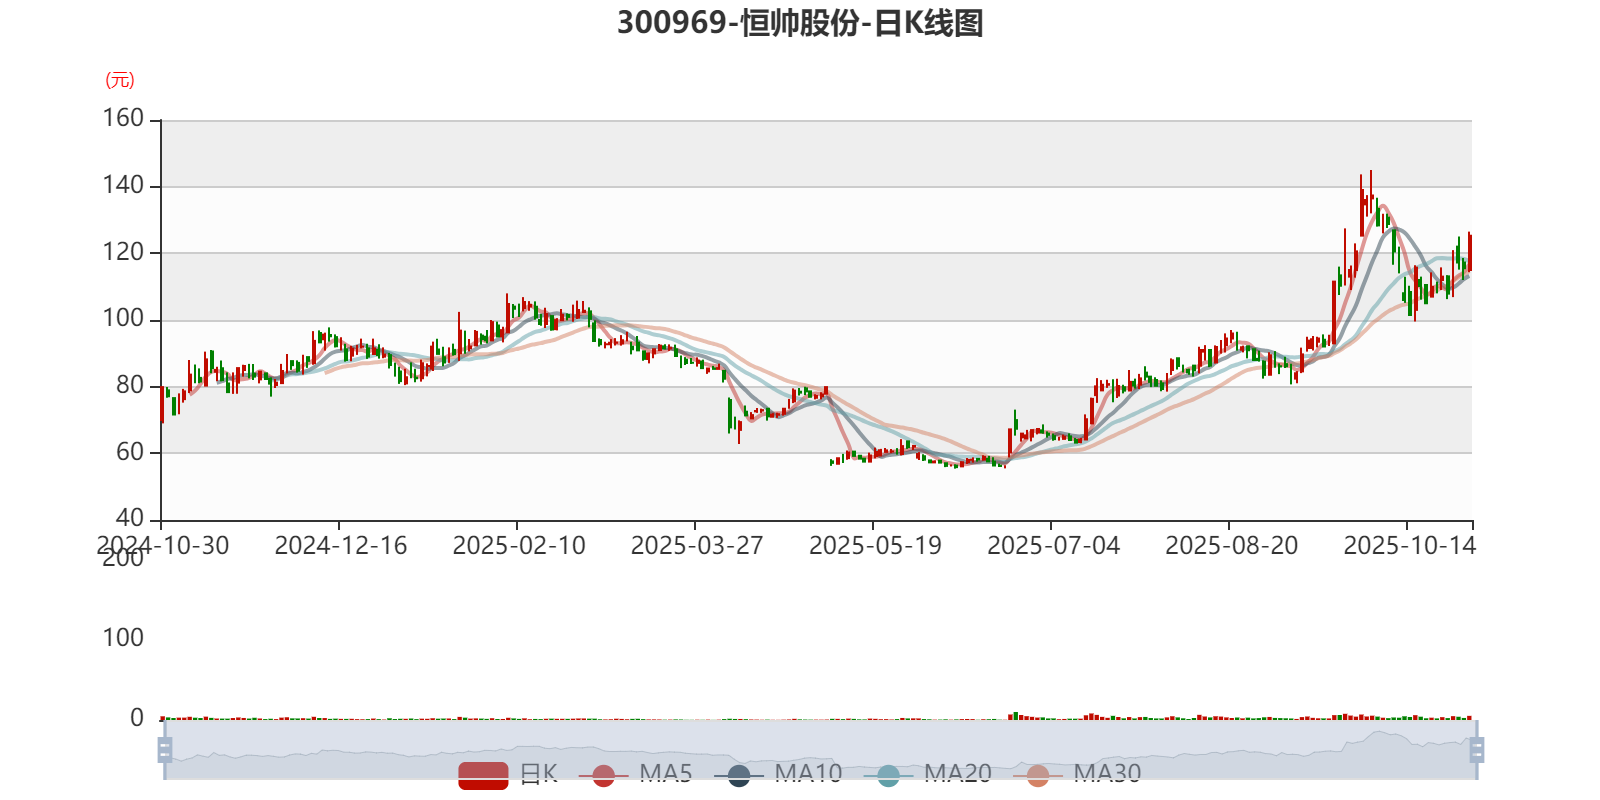Toggle the MA10 line in legend
Viewport: 1600px width, 800px height.
[x=777, y=775]
